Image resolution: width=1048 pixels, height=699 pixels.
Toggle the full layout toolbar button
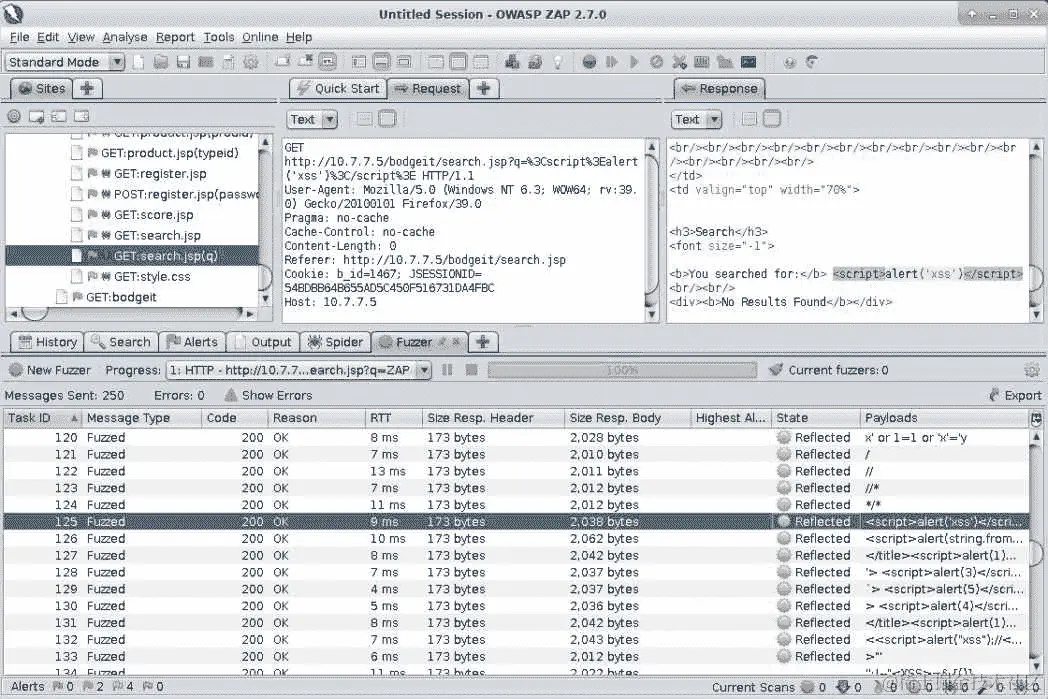(x=404, y=62)
